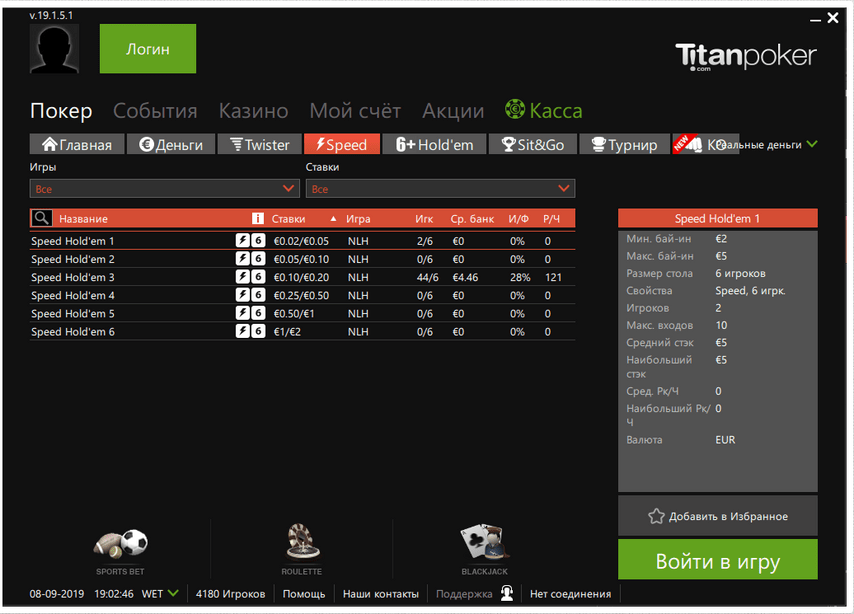
Task: Minimize the Titanpoker window
Action: (x=815, y=20)
